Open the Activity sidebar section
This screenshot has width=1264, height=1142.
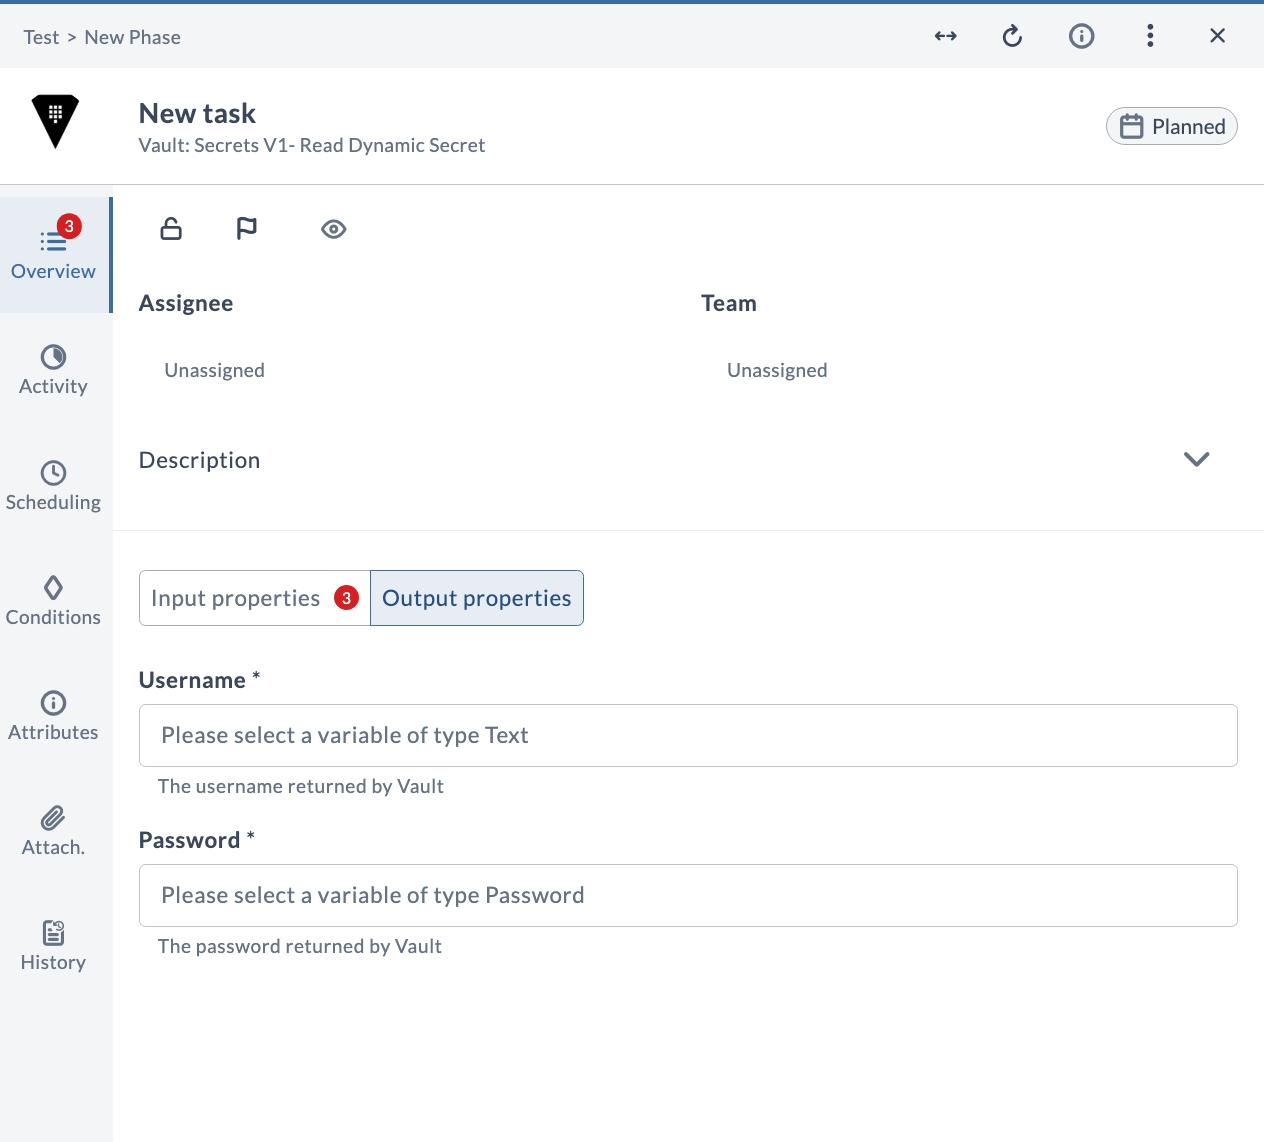54,371
